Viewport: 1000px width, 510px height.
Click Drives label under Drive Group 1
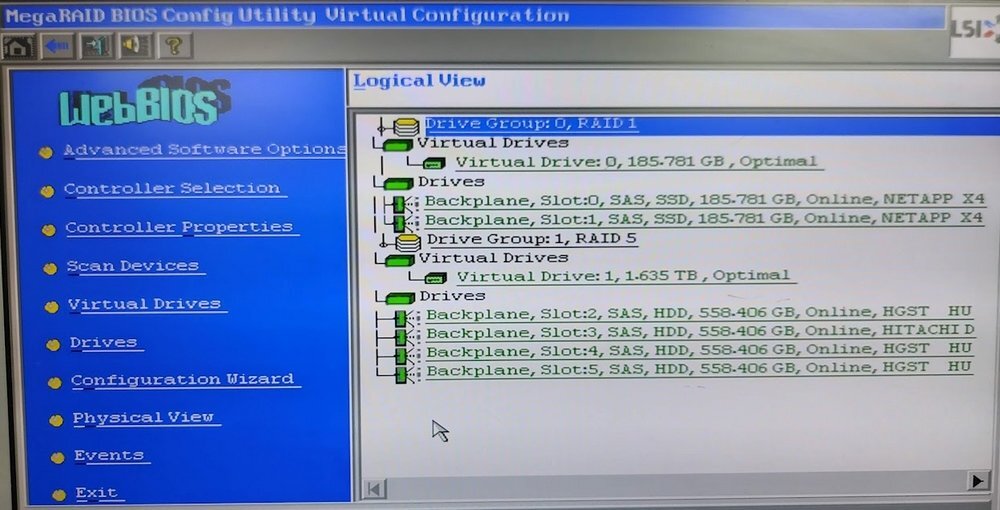pos(452,296)
